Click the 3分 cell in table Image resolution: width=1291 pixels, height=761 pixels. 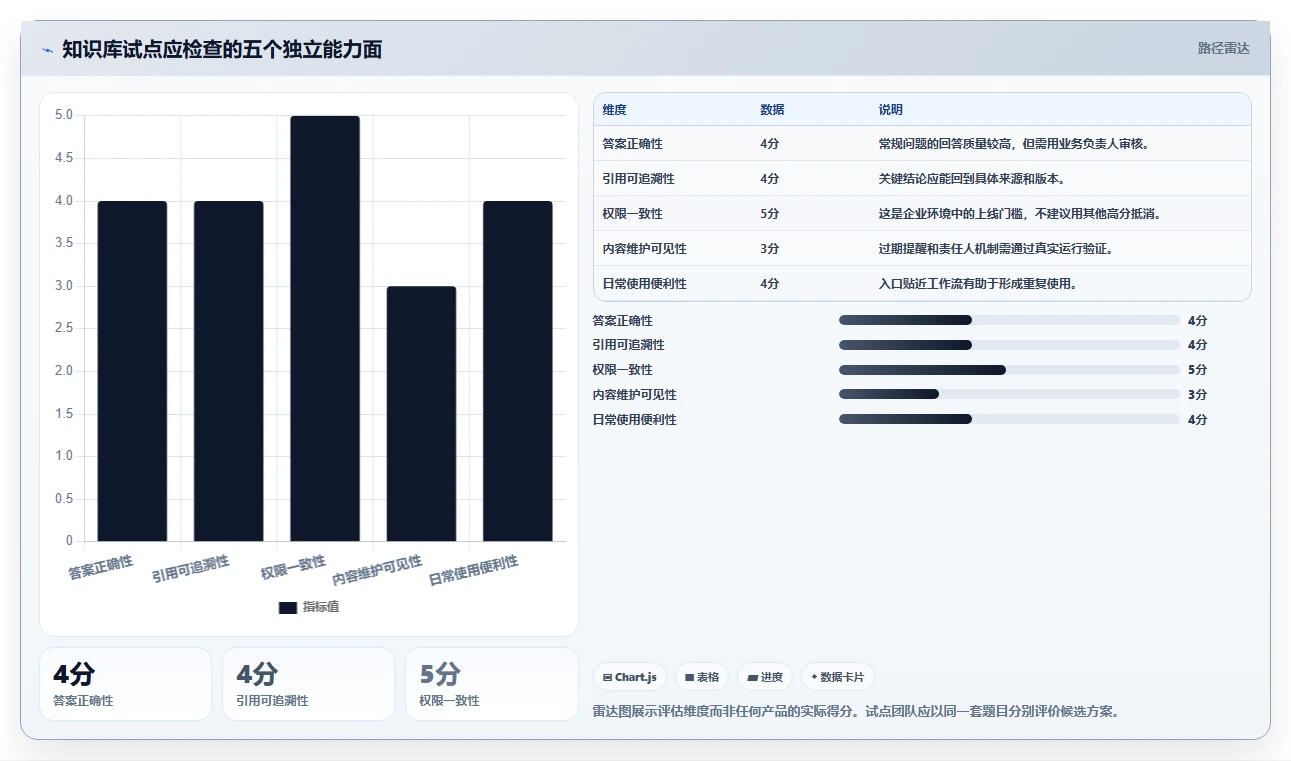coord(769,249)
